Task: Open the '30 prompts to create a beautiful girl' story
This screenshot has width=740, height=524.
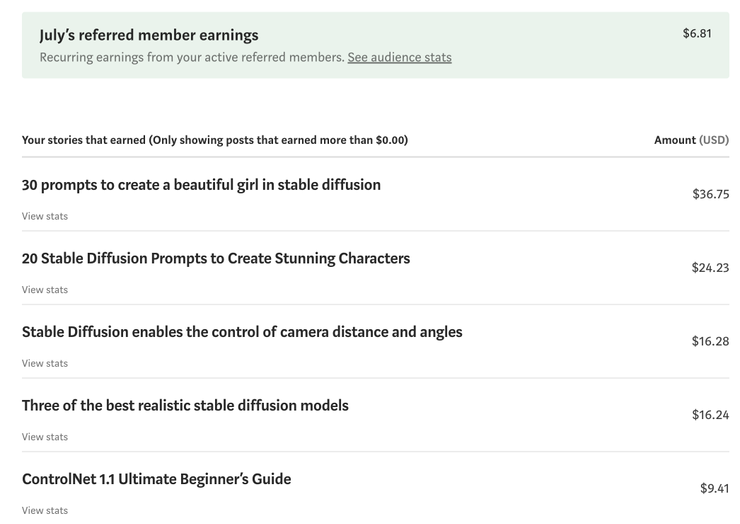Action: coord(201,185)
